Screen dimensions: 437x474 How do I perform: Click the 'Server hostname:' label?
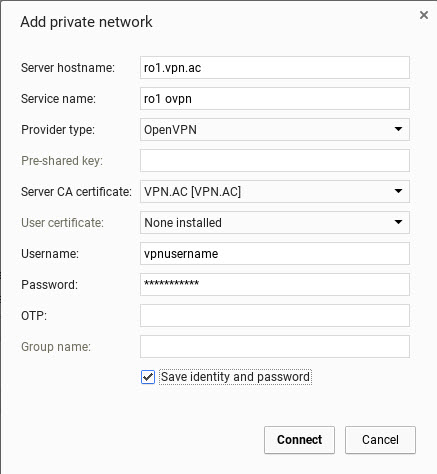68,68
